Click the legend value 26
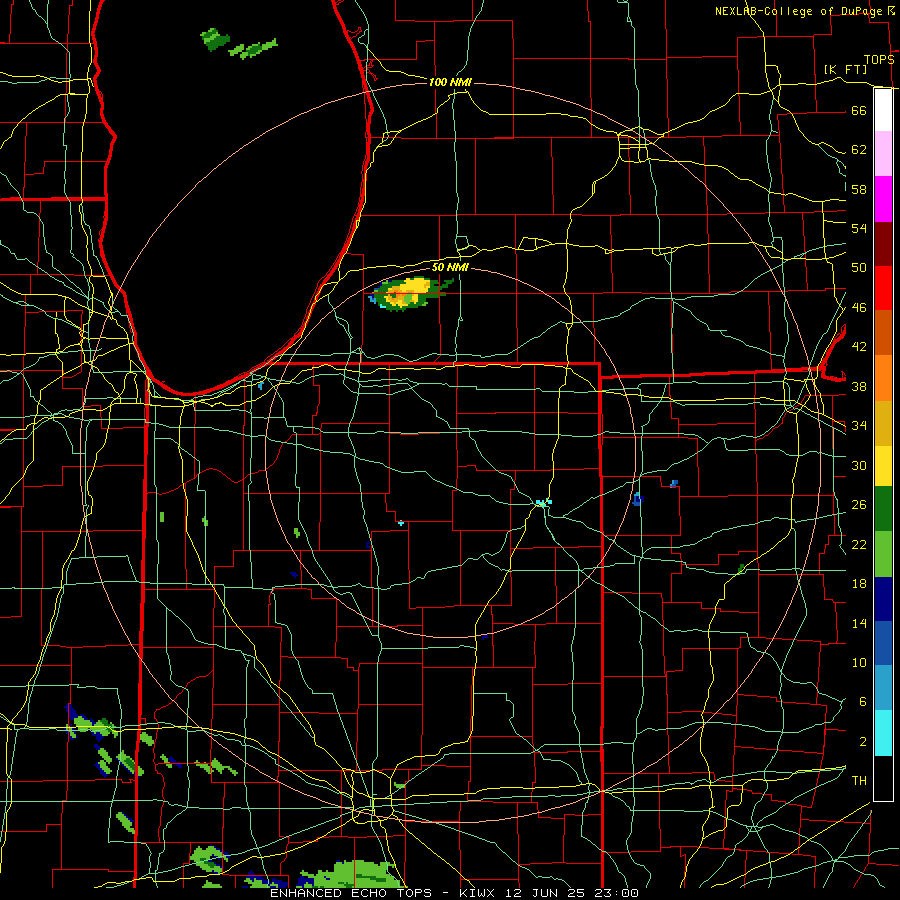Viewport: 900px width, 900px height. point(859,505)
